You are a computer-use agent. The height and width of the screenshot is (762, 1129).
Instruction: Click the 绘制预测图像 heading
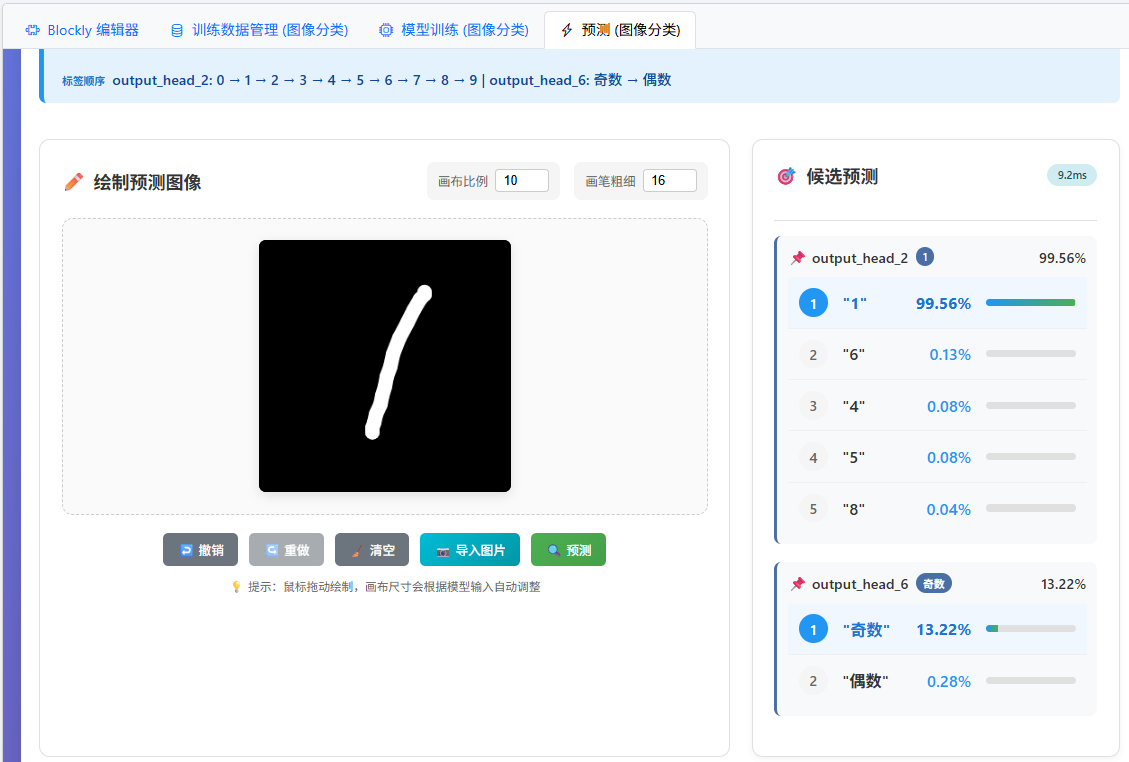tap(147, 182)
